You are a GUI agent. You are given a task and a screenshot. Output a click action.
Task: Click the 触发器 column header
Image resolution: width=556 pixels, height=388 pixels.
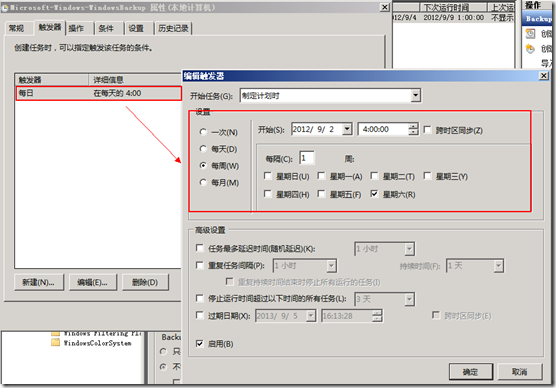tap(52, 80)
